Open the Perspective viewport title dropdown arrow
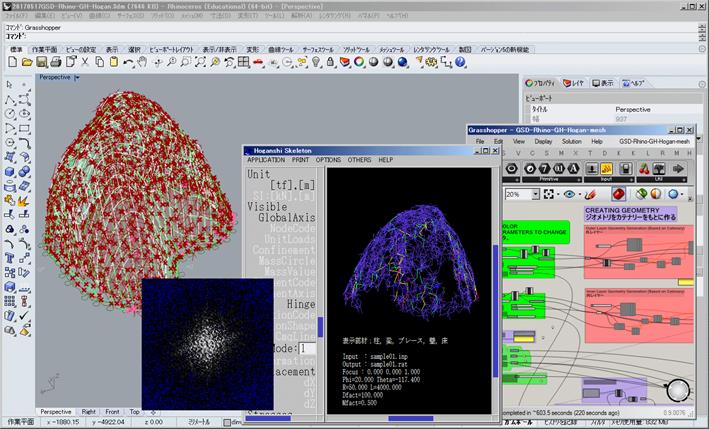709x429 pixels. pyautogui.click(x=77, y=78)
